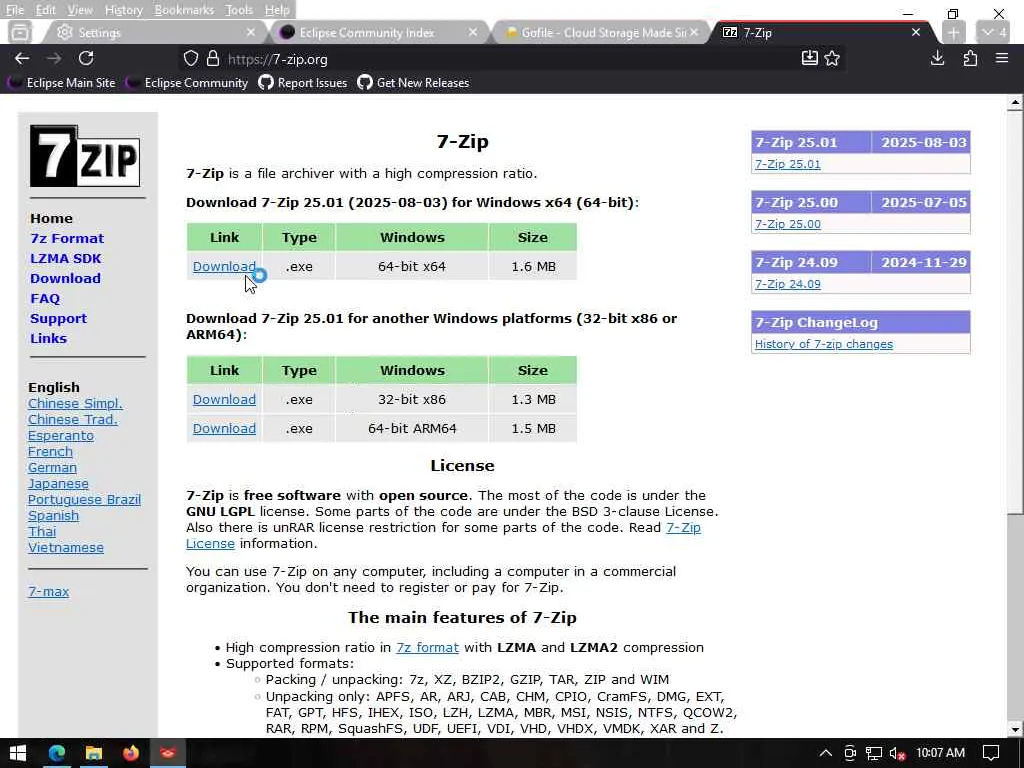Viewport: 1024px width, 768px height.
Task: Reload the 7-zip.org page
Action: click(86, 58)
